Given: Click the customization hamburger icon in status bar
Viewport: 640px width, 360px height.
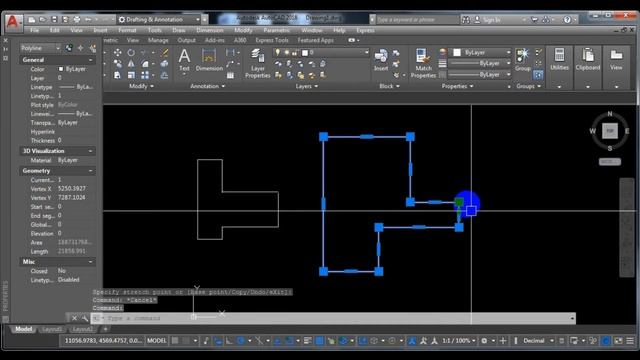Looking at the screenshot, I should 630,340.
